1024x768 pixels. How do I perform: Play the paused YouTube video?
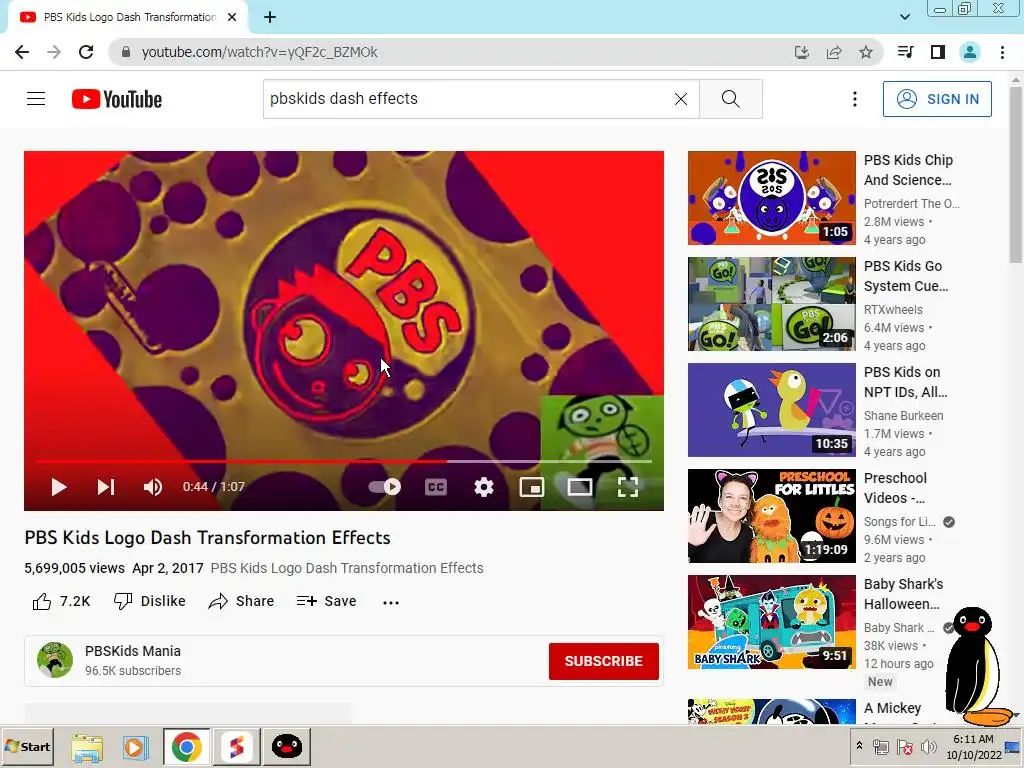59,487
